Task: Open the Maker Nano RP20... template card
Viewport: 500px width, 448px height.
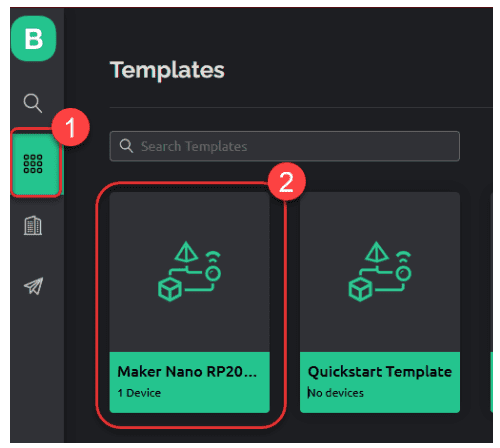Action: pos(189,302)
